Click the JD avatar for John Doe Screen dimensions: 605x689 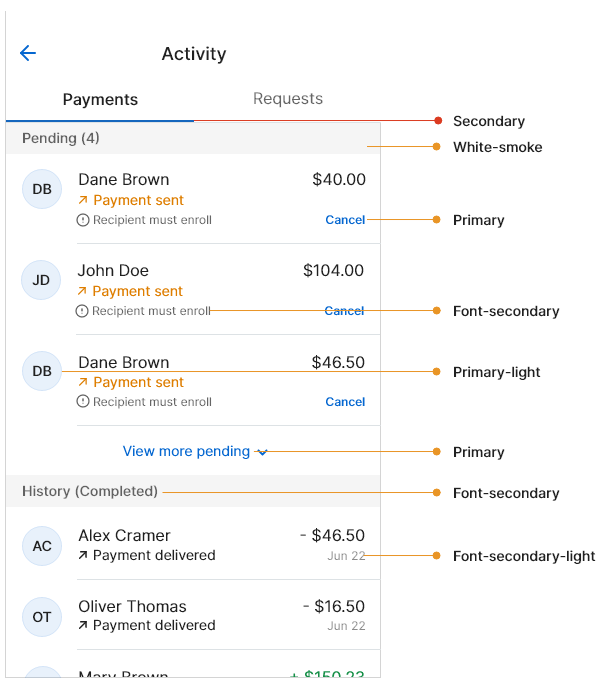click(42, 280)
